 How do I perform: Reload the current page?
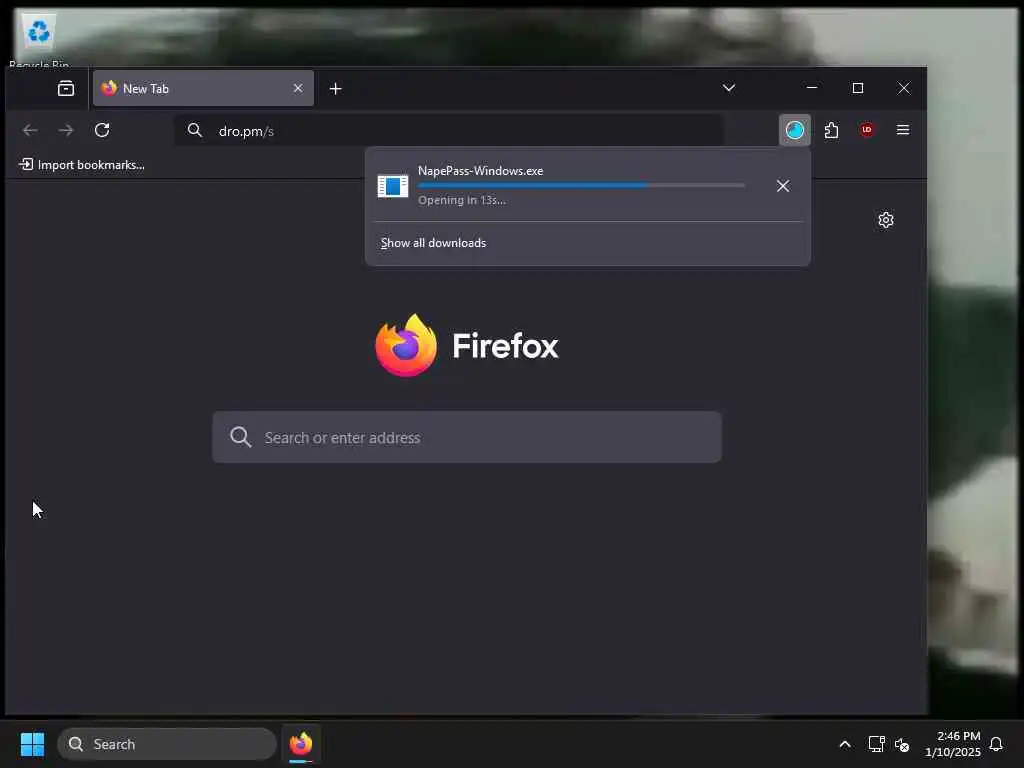click(x=102, y=130)
